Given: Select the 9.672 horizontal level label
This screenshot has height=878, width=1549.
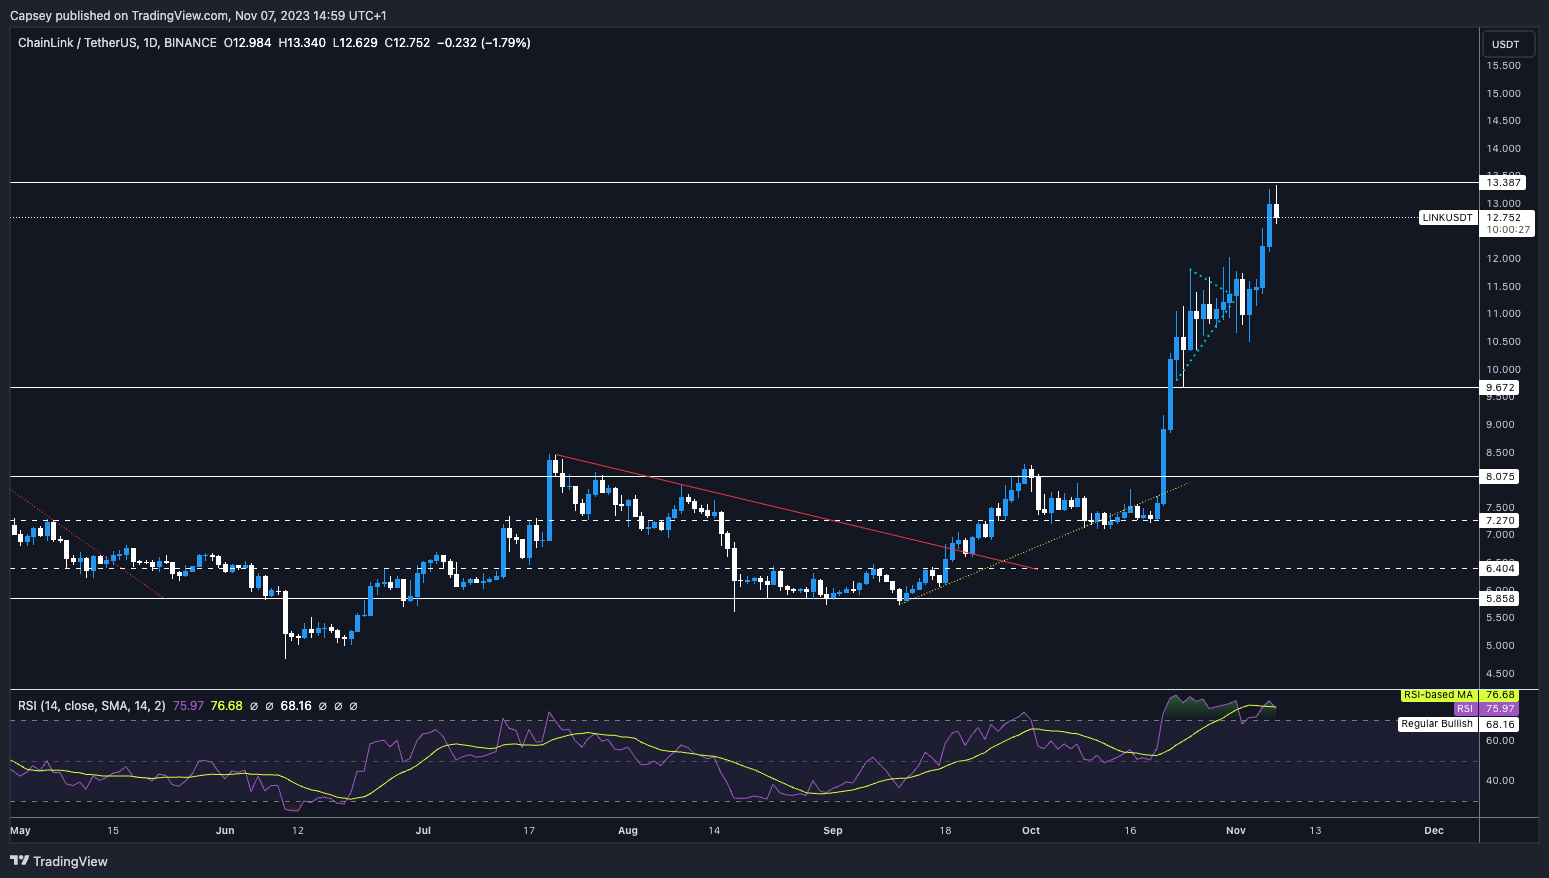Looking at the screenshot, I should [x=1501, y=388].
